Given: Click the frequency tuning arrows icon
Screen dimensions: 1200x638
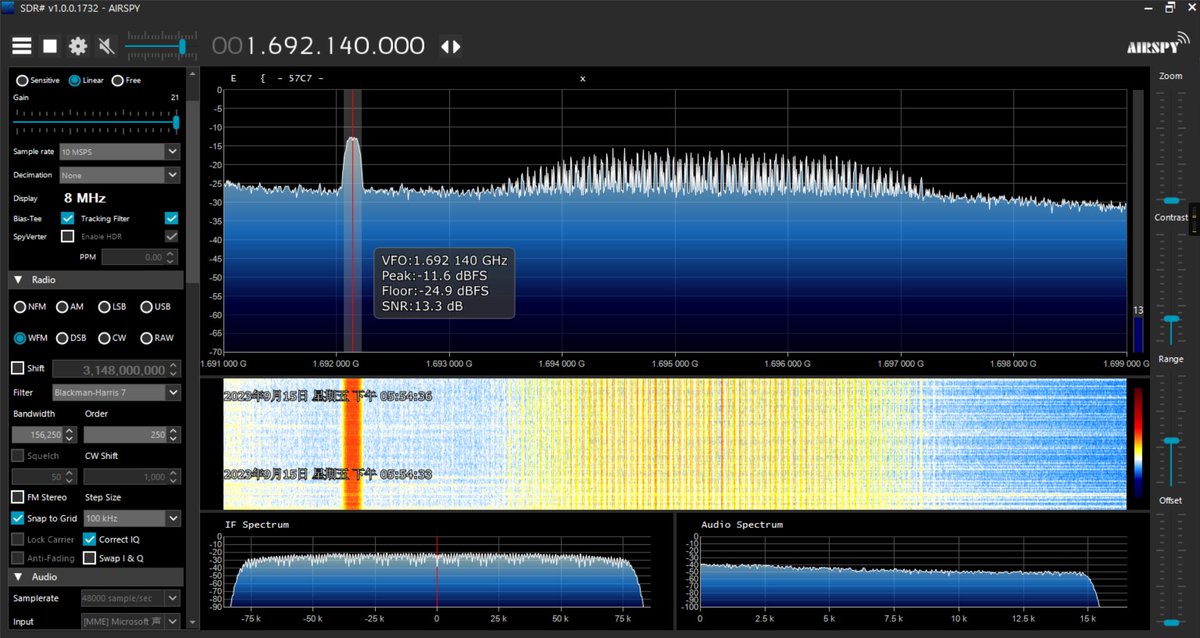Looking at the screenshot, I should [x=450, y=46].
